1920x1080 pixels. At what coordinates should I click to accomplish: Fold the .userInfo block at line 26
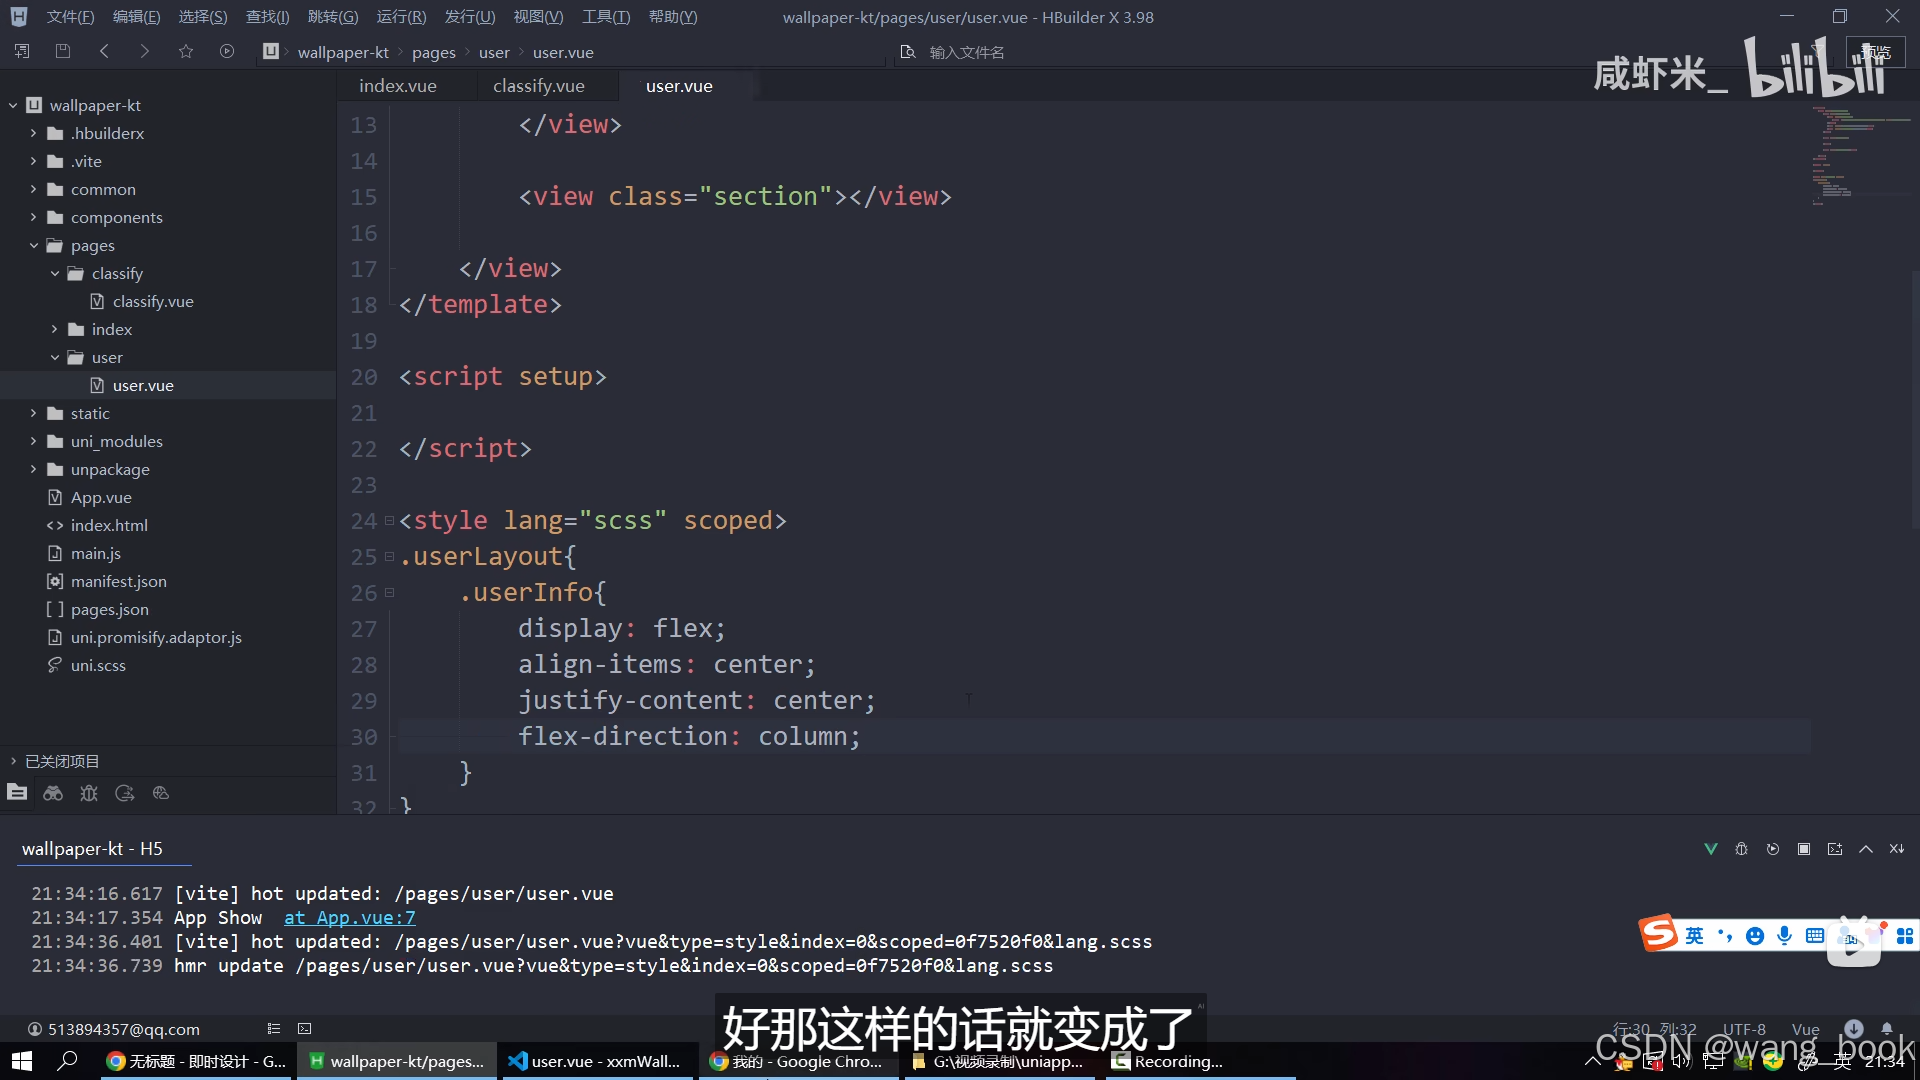tap(390, 593)
